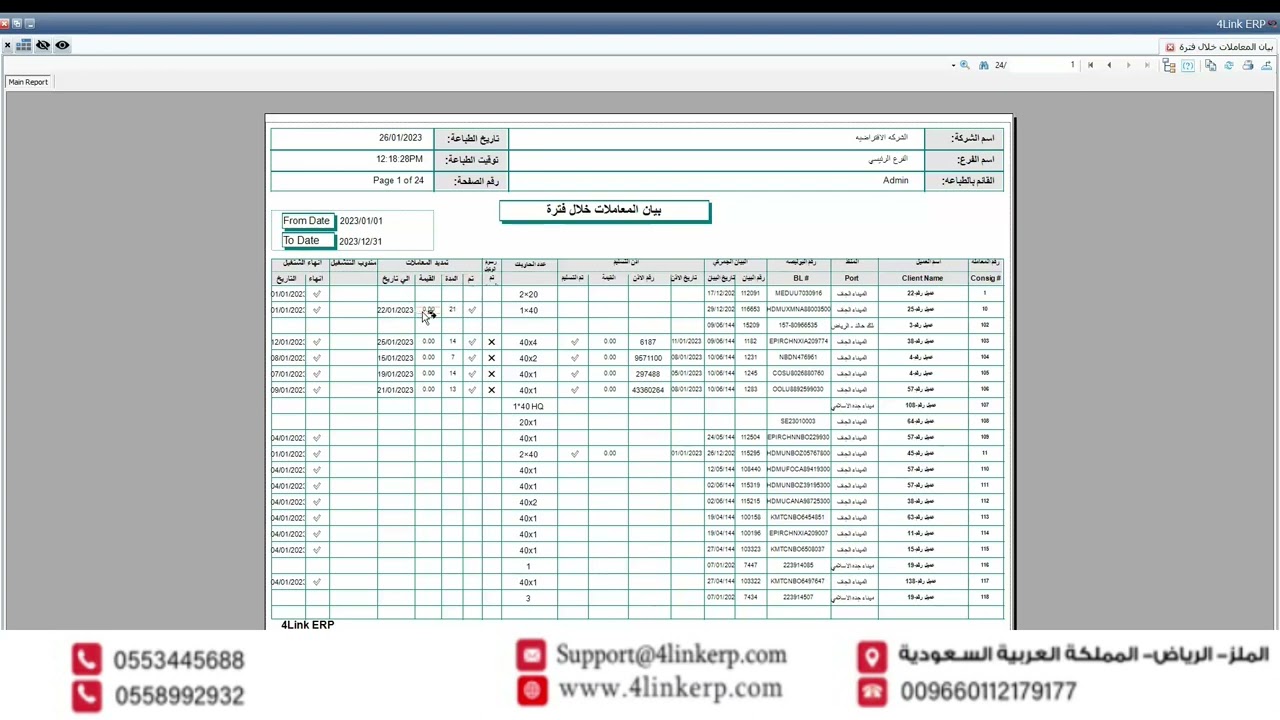Image resolution: width=1280 pixels, height=720 pixels.
Task: Click the BL number 223914507
Action: [798, 598]
